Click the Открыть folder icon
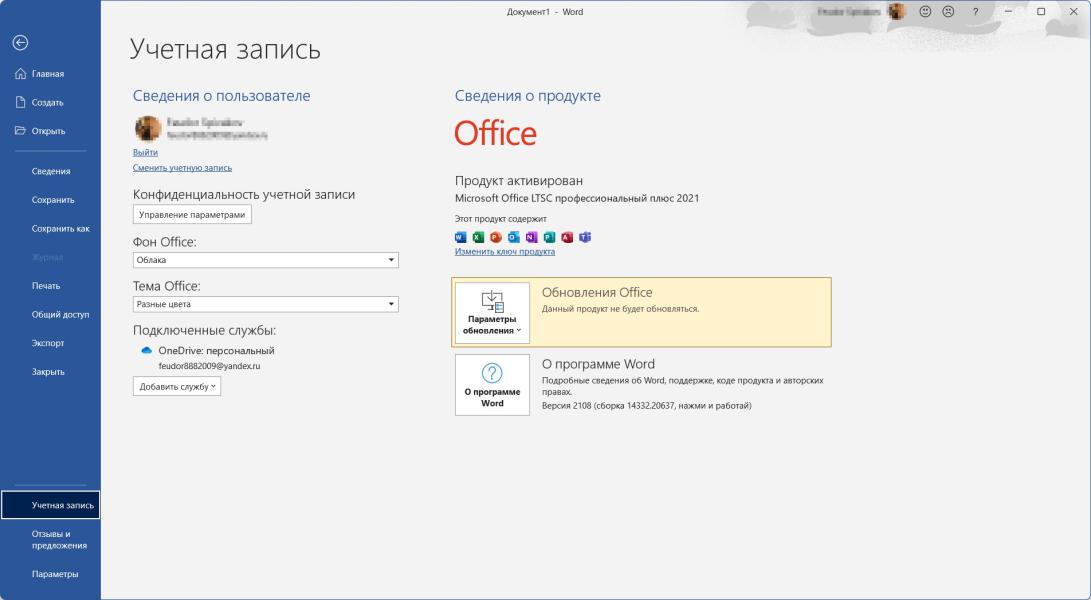The width and height of the screenshot is (1091, 600). pos(20,130)
